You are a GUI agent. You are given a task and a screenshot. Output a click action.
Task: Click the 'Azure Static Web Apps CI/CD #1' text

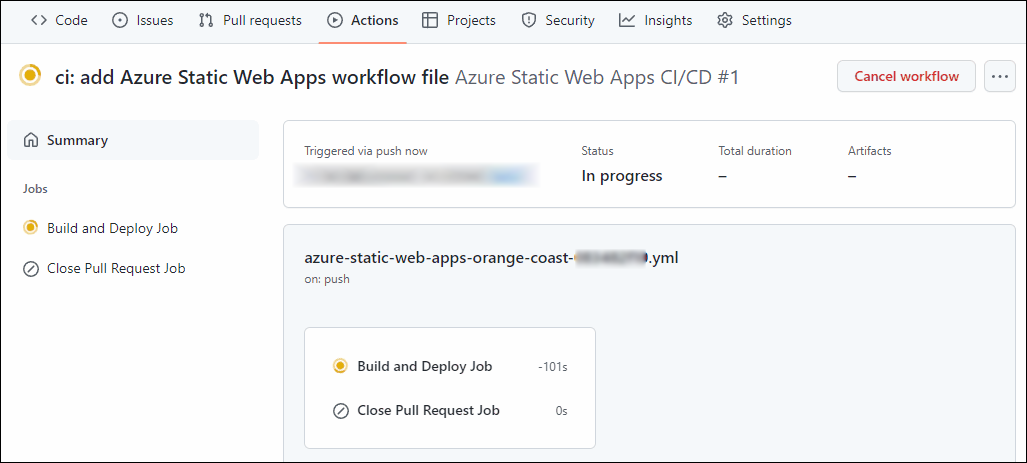(x=597, y=77)
